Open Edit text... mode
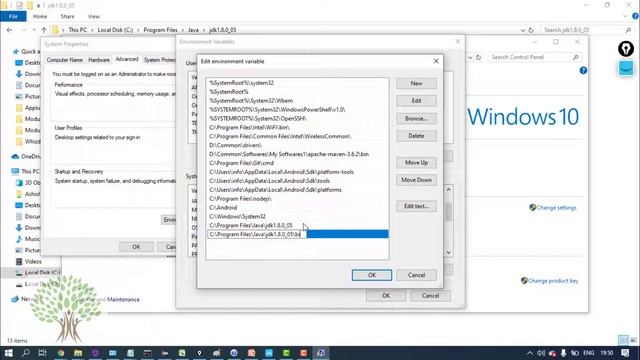Image resolution: width=640 pixels, height=360 pixels. point(416,206)
